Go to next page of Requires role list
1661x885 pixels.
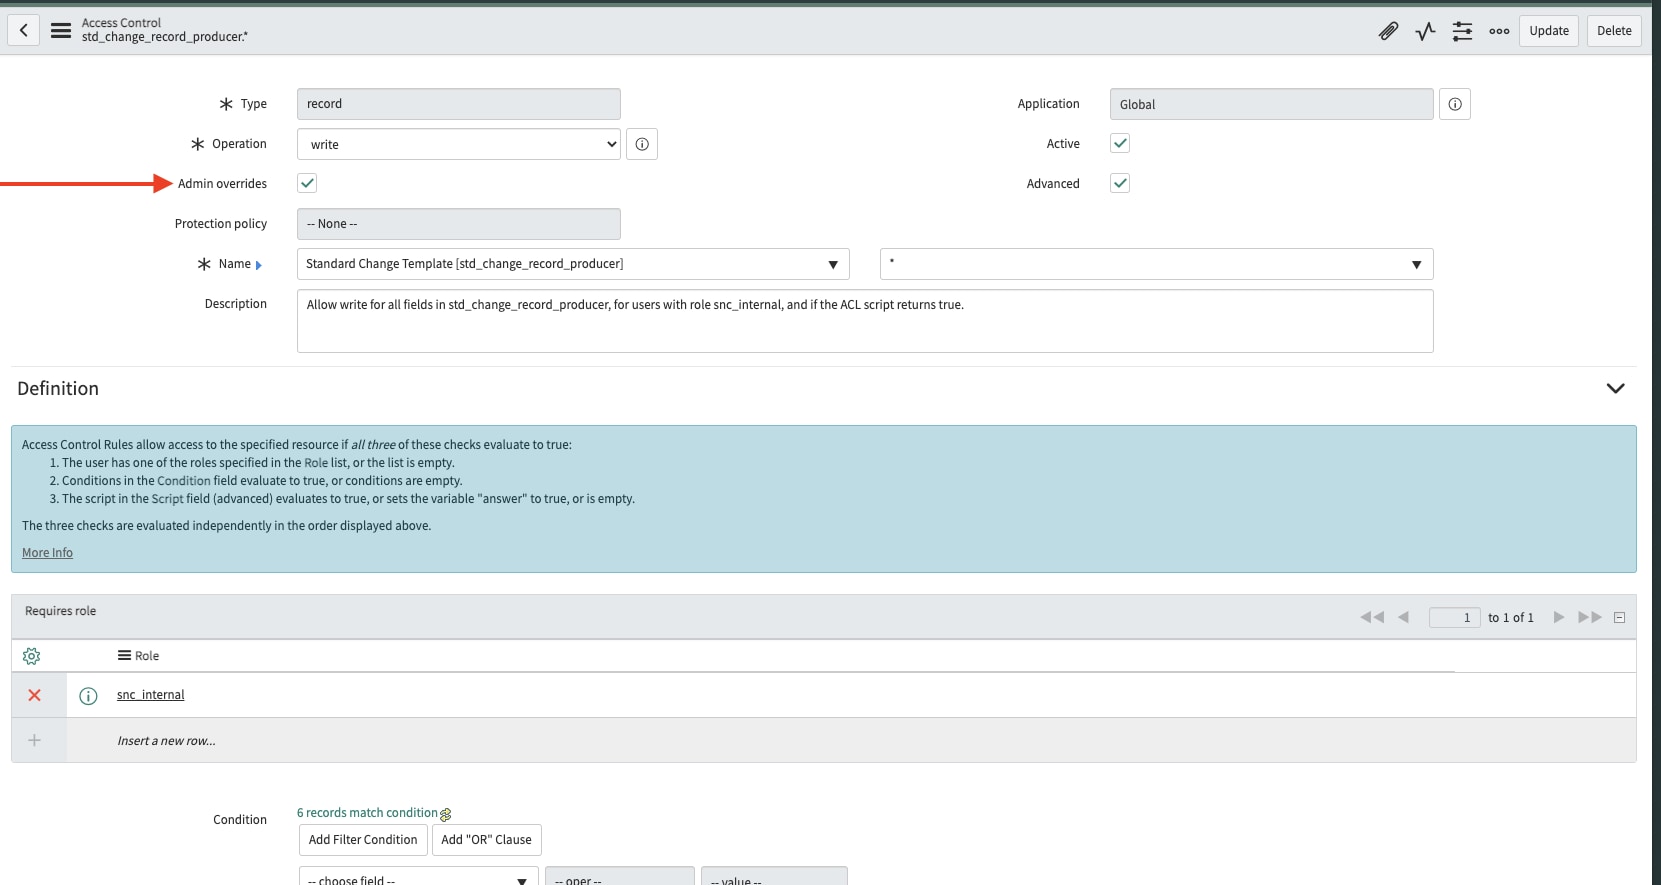pyautogui.click(x=1558, y=617)
